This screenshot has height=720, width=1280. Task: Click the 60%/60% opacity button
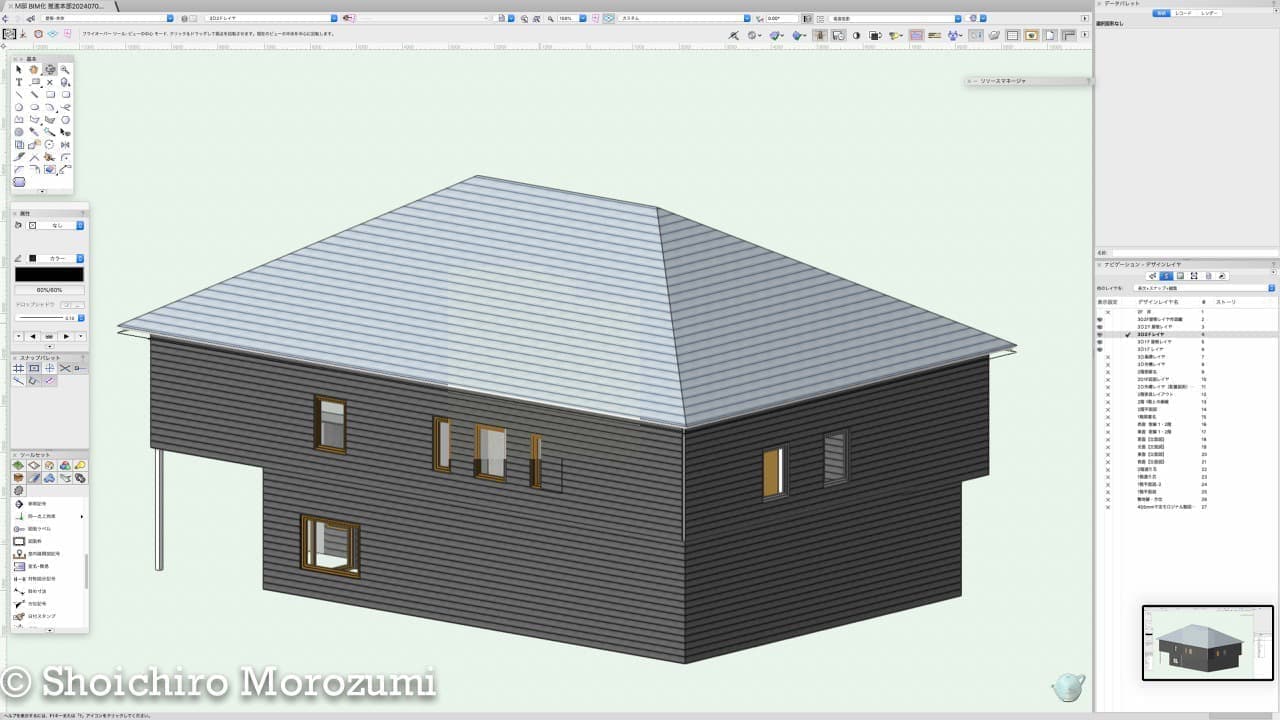[50, 290]
